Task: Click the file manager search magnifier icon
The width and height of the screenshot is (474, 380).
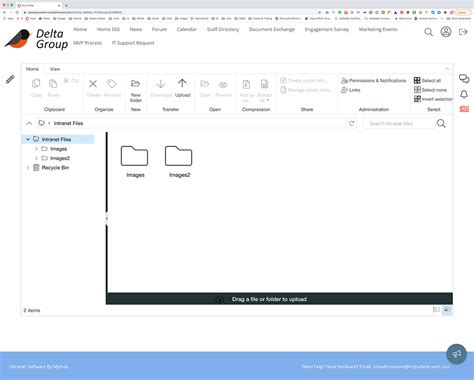Action: [x=441, y=123]
